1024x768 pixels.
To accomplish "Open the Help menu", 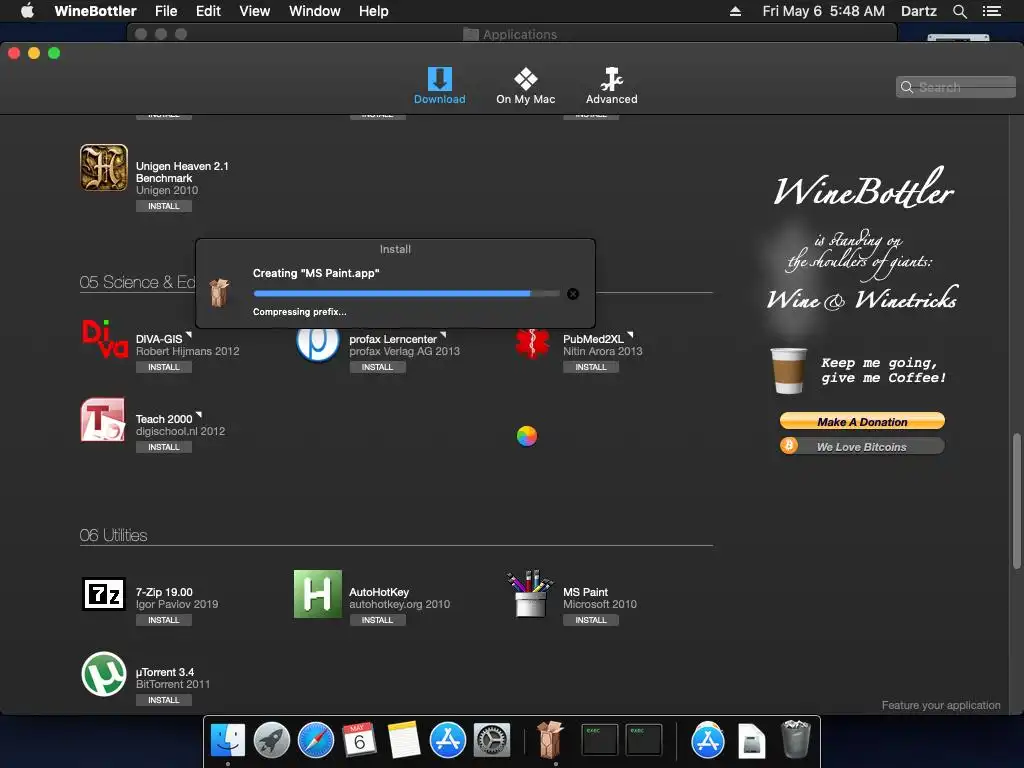I will 374,11.
